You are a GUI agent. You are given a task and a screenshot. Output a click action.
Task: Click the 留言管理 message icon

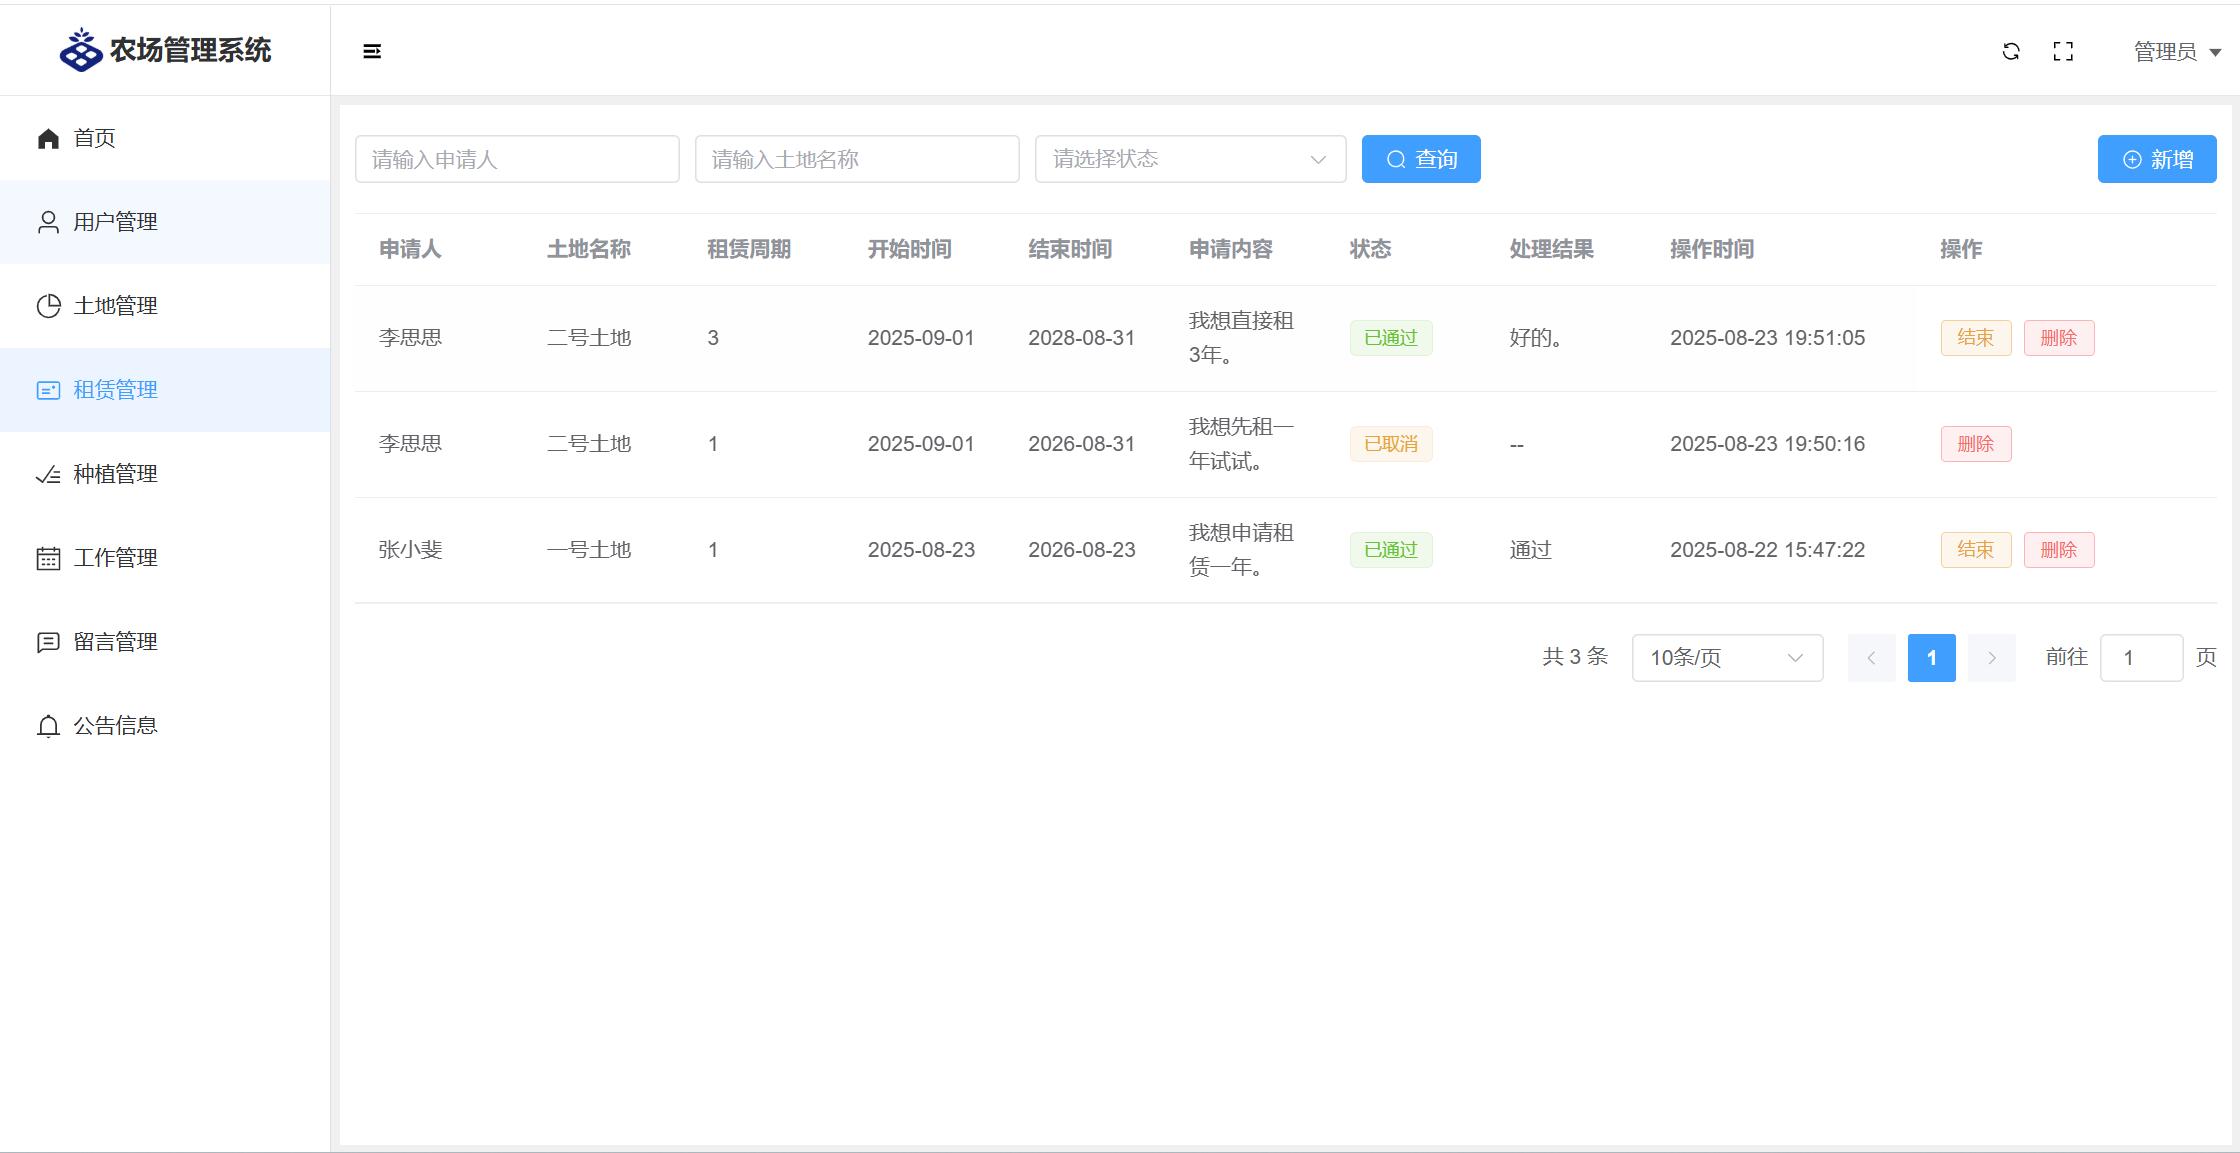pyautogui.click(x=48, y=642)
